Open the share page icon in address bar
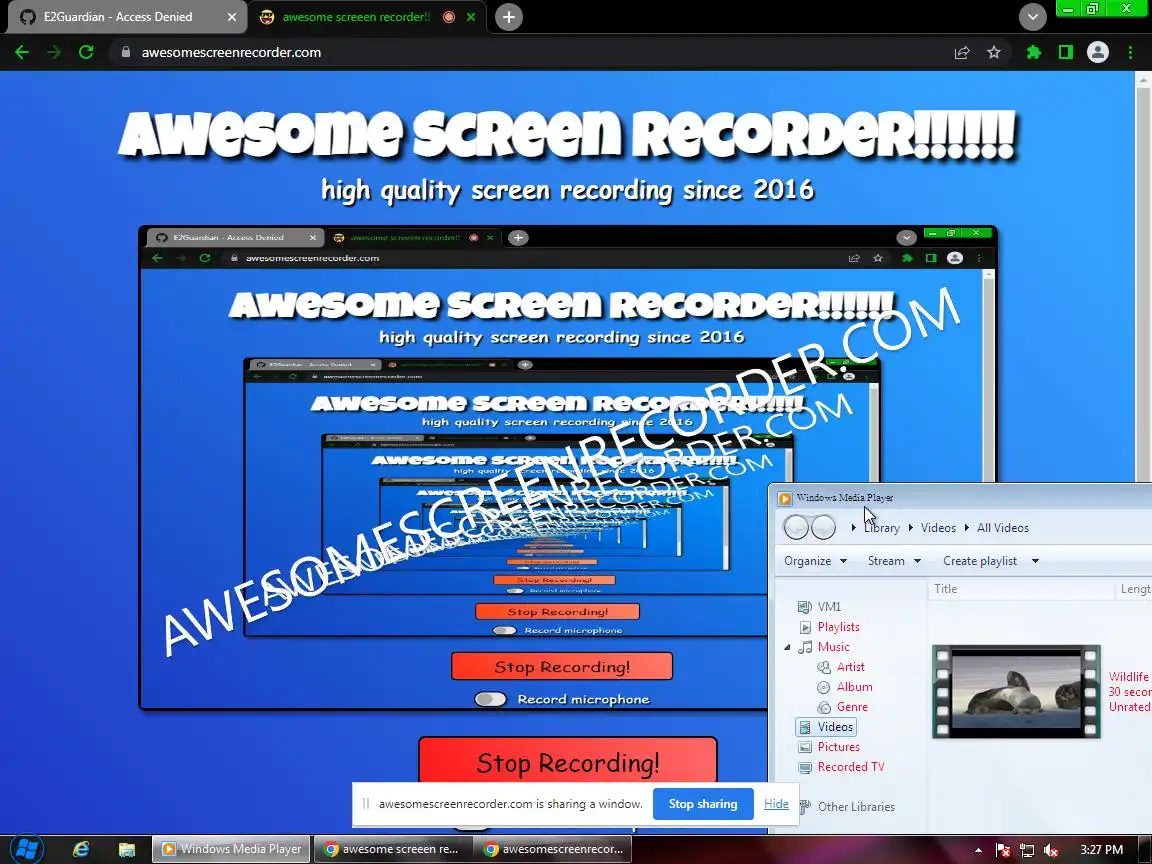The height and width of the screenshot is (864, 1152). pyautogui.click(x=962, y=52)
